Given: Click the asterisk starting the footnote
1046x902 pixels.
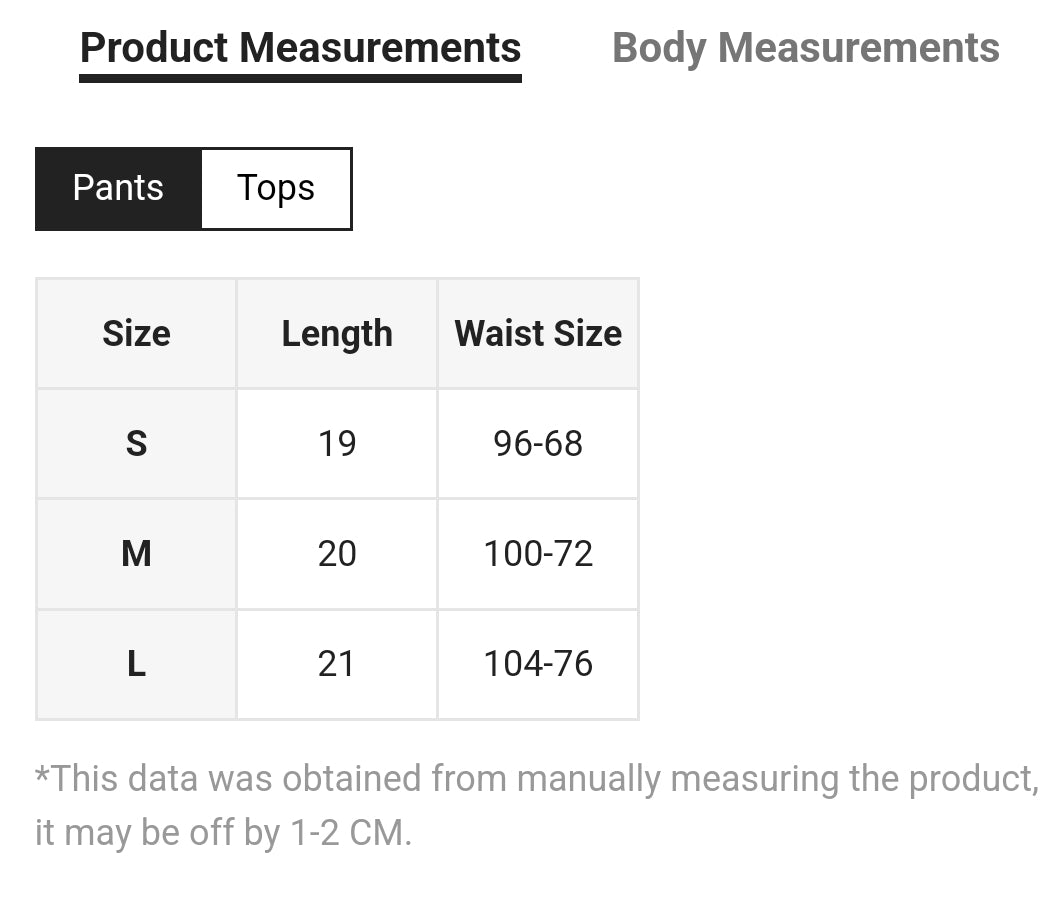Looking at the screenshot, I should (42, 773).
